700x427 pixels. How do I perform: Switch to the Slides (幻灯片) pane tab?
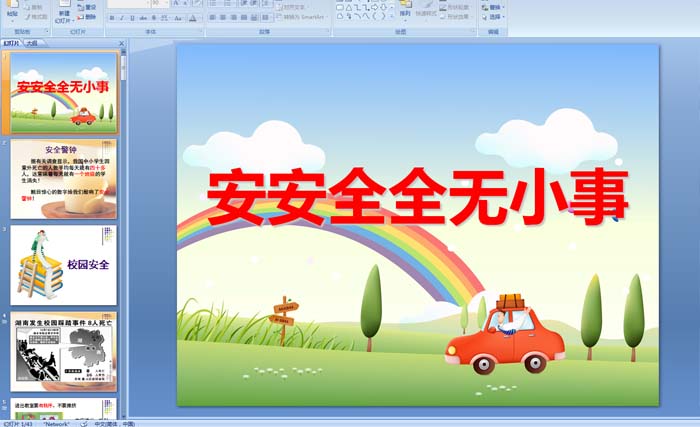pyautogui.click(x=11, y=43)
